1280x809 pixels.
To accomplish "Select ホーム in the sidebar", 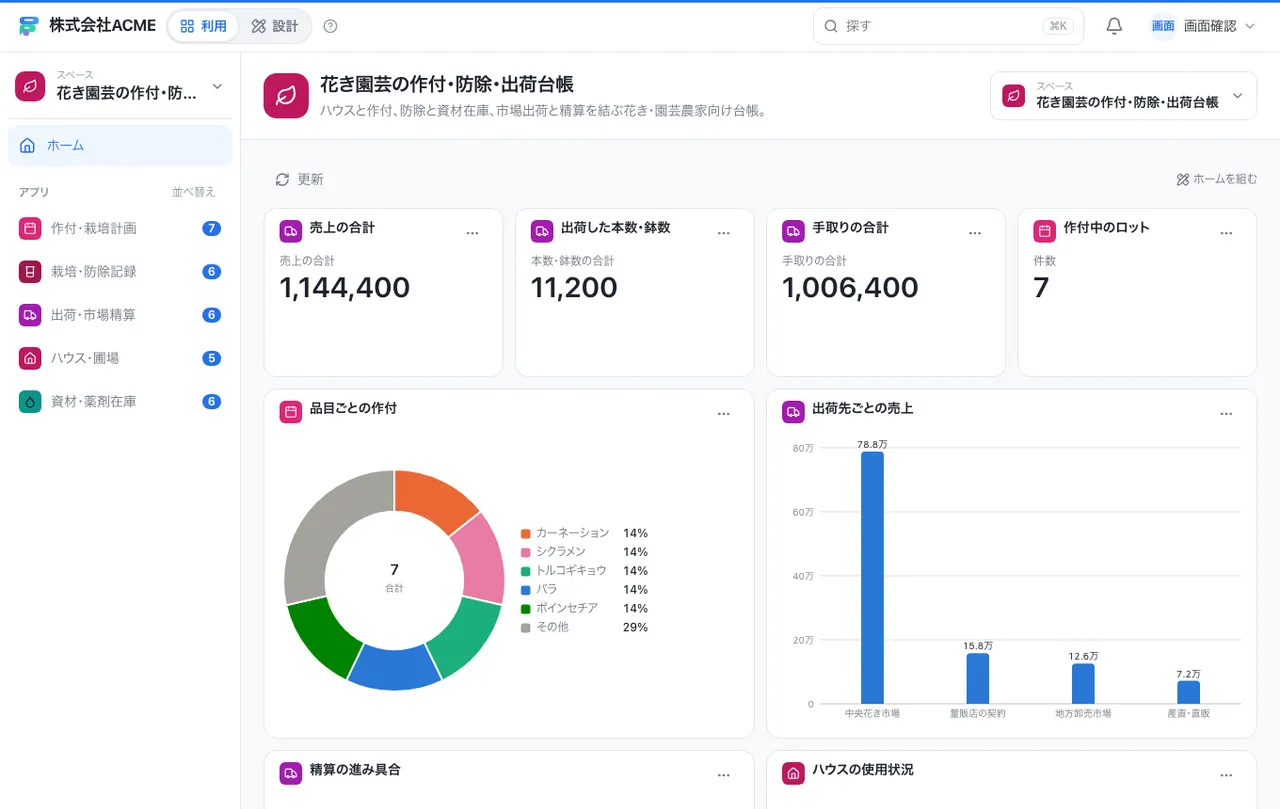I will [x=120, y=145].
